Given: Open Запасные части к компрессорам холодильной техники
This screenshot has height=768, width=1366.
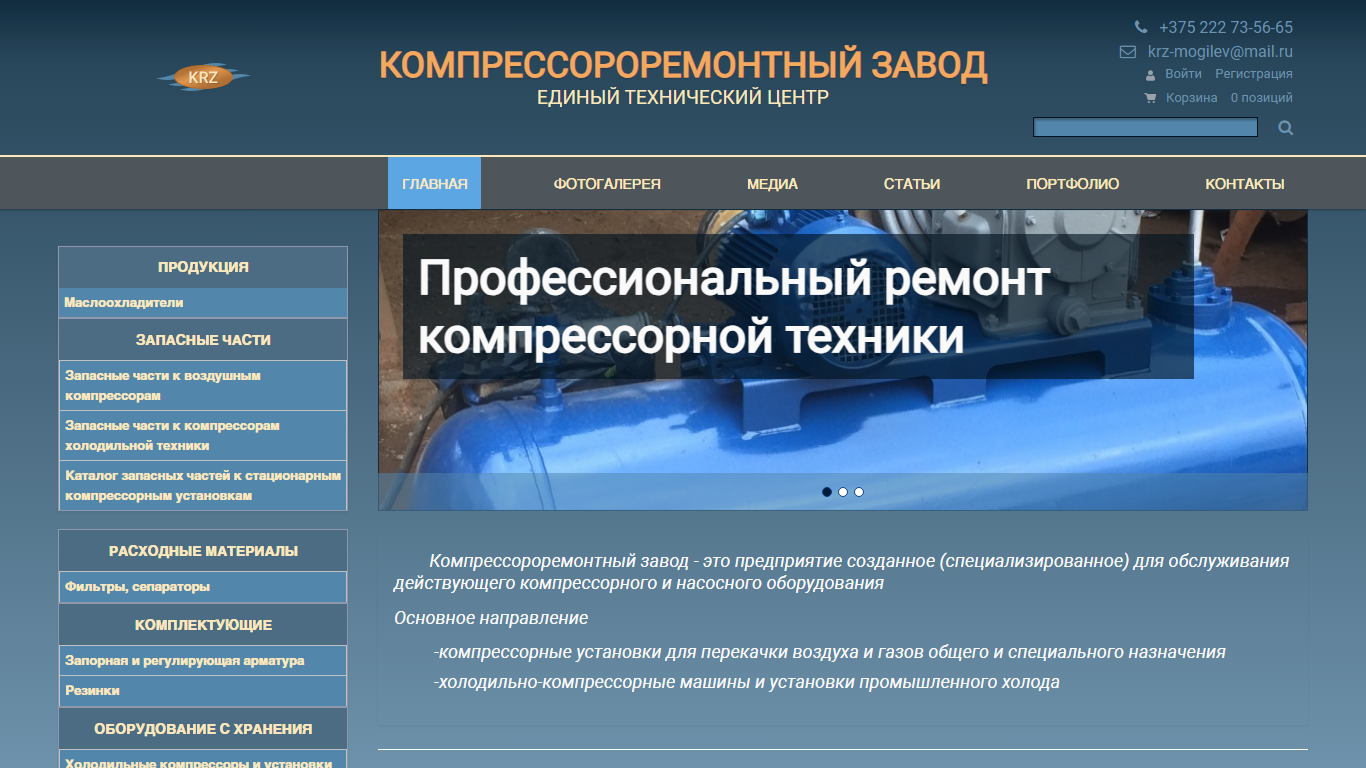Looking at the screenshot, I should 203,436.
